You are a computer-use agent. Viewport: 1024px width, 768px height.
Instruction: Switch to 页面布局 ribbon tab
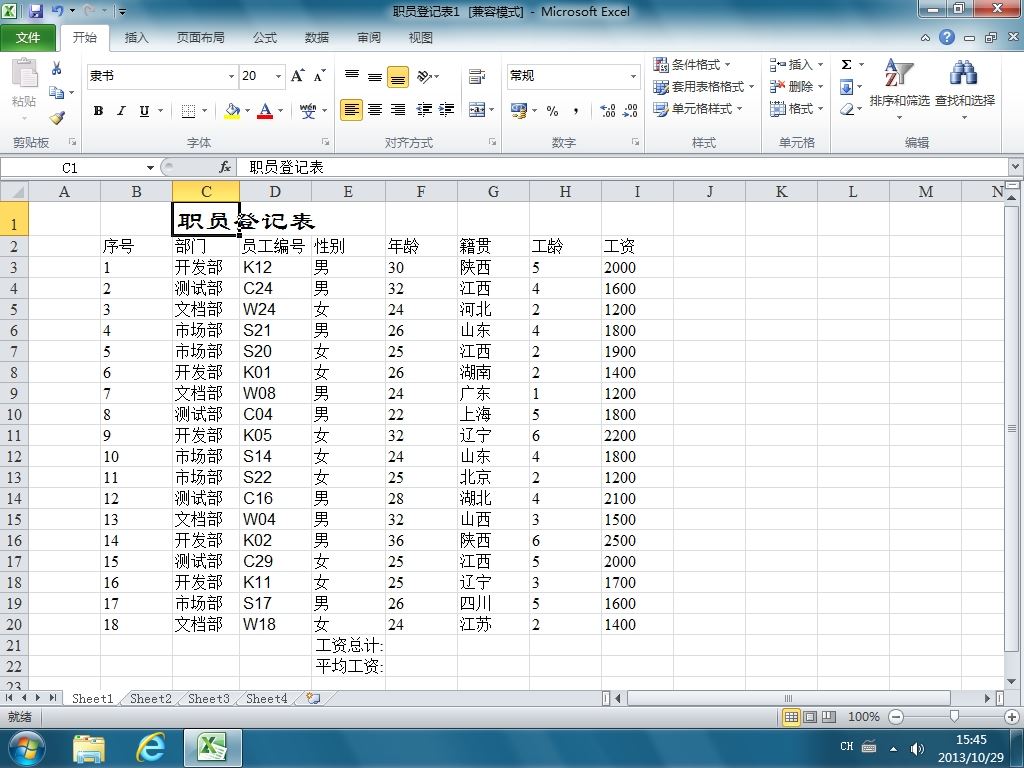200,38
